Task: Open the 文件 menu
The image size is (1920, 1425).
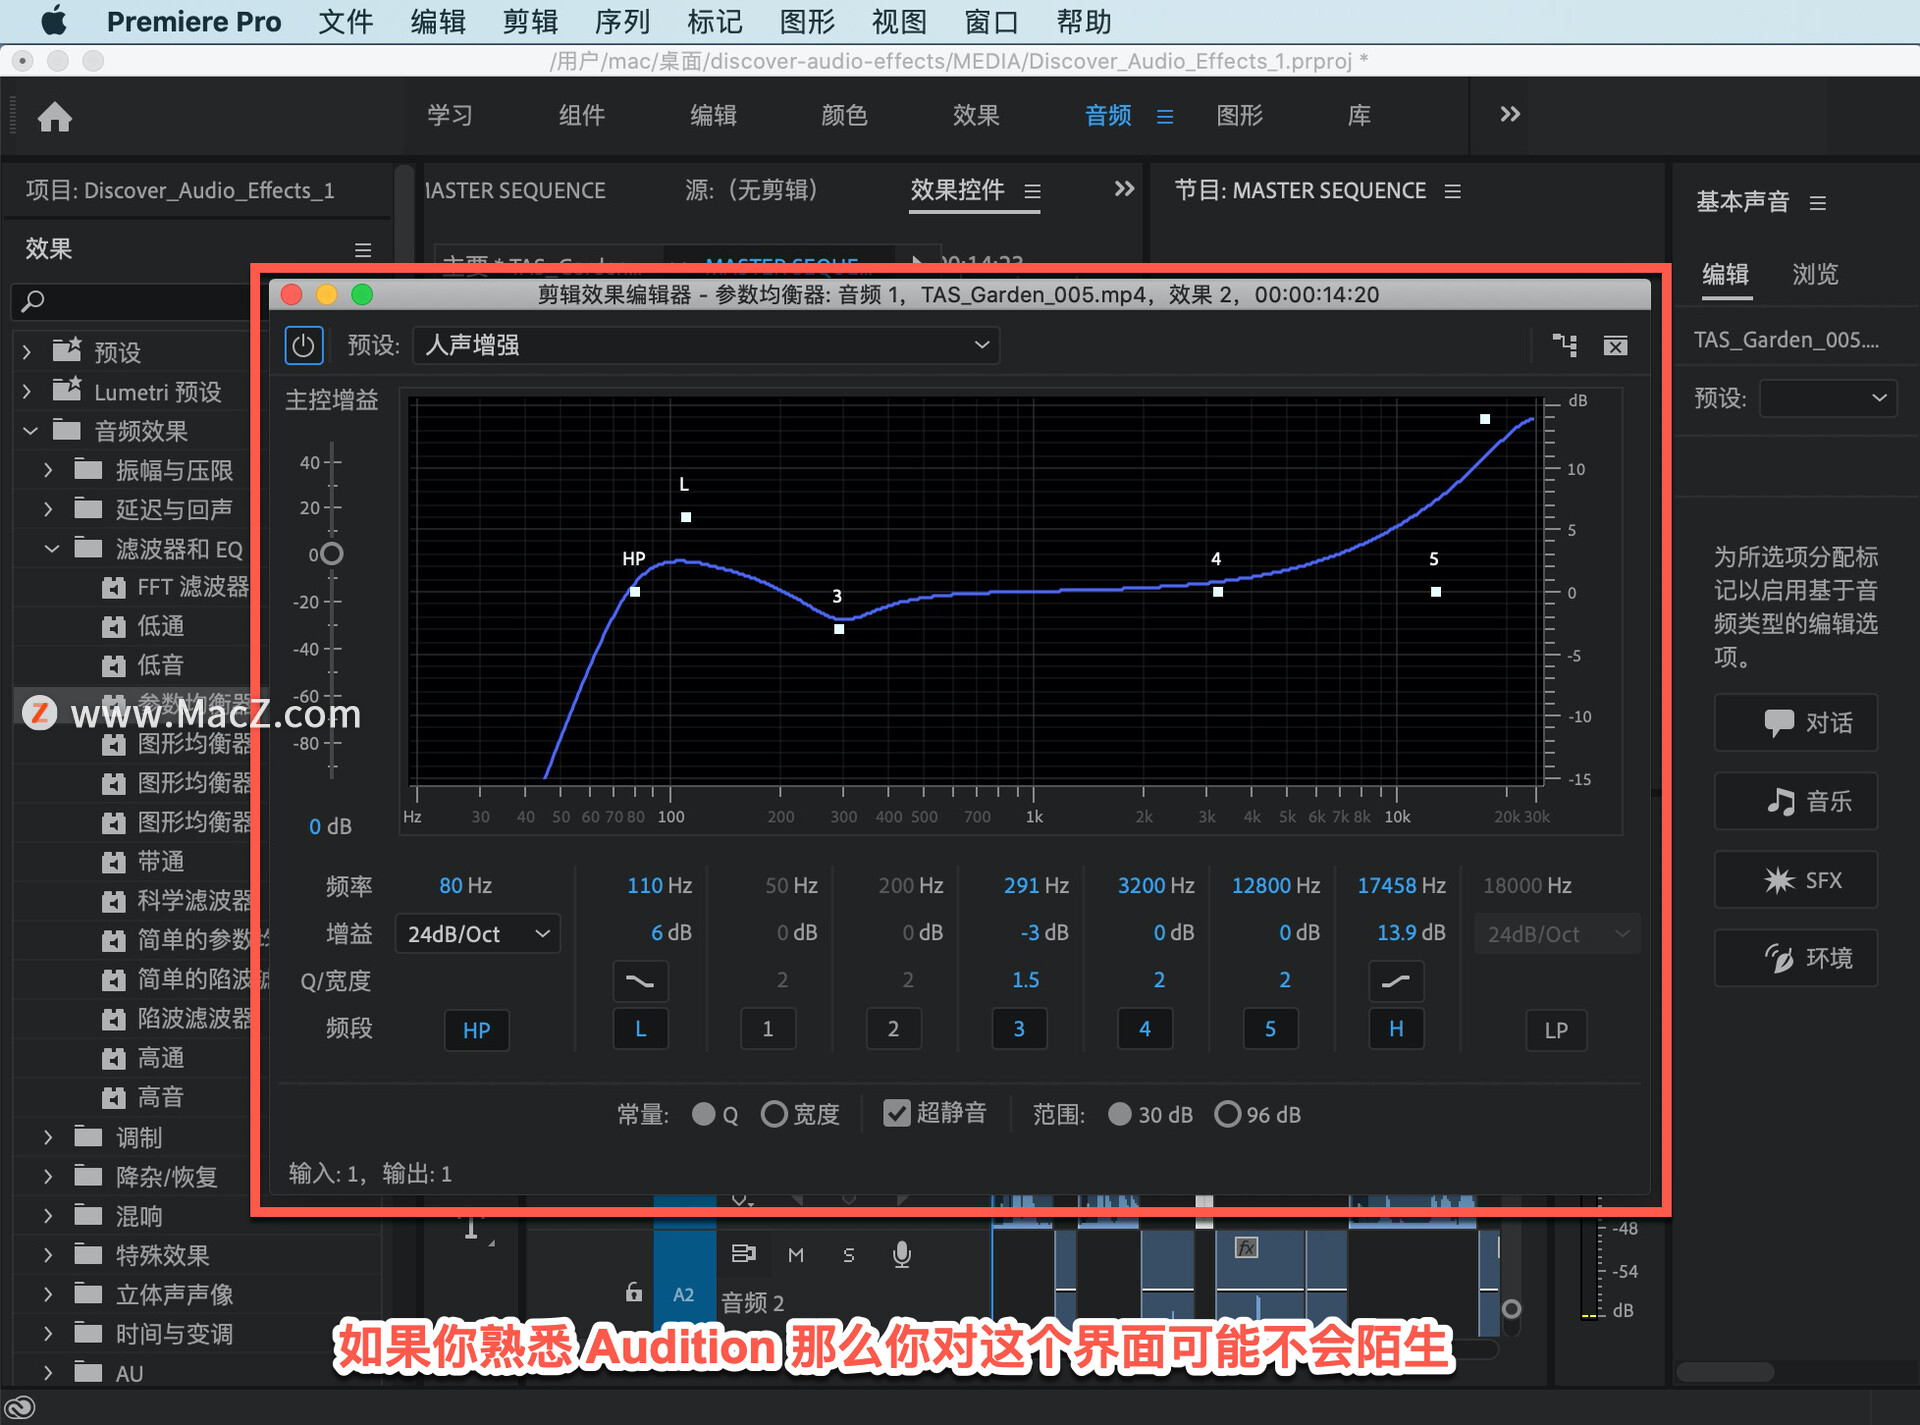Action: tap(346, 21)
